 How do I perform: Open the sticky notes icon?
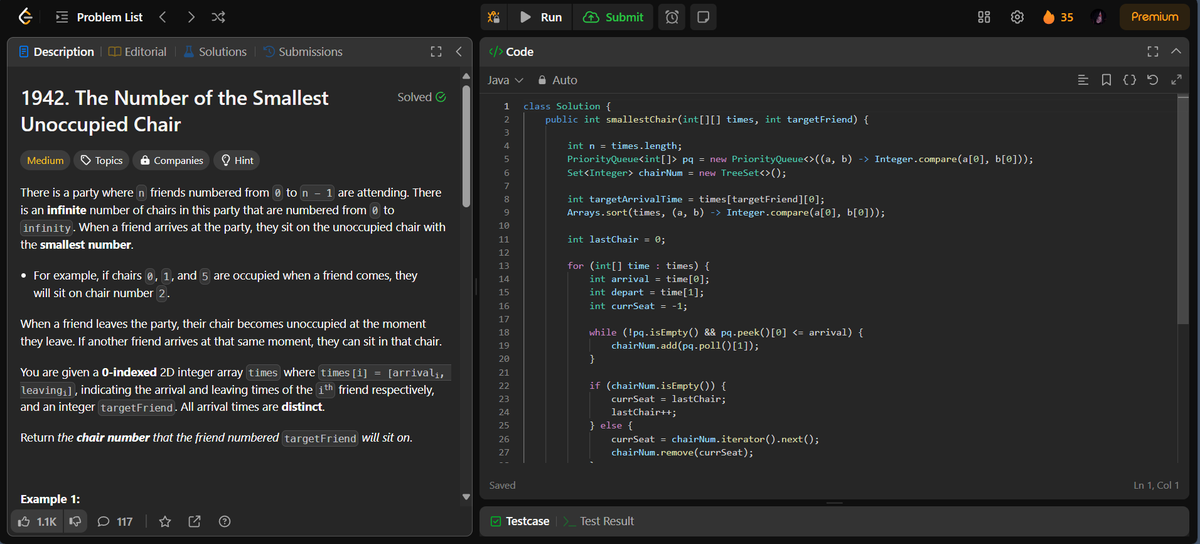tap(703, 17)
